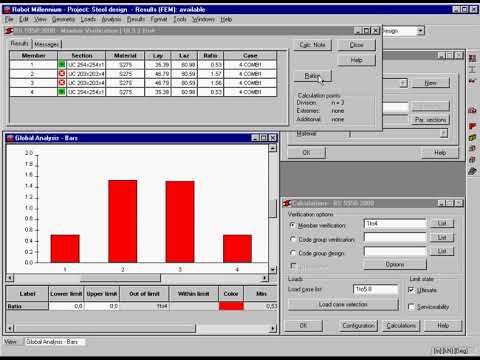Click the Par. sections button
Viewport: 480px width, 360px height.
click(x=431, y=120)
